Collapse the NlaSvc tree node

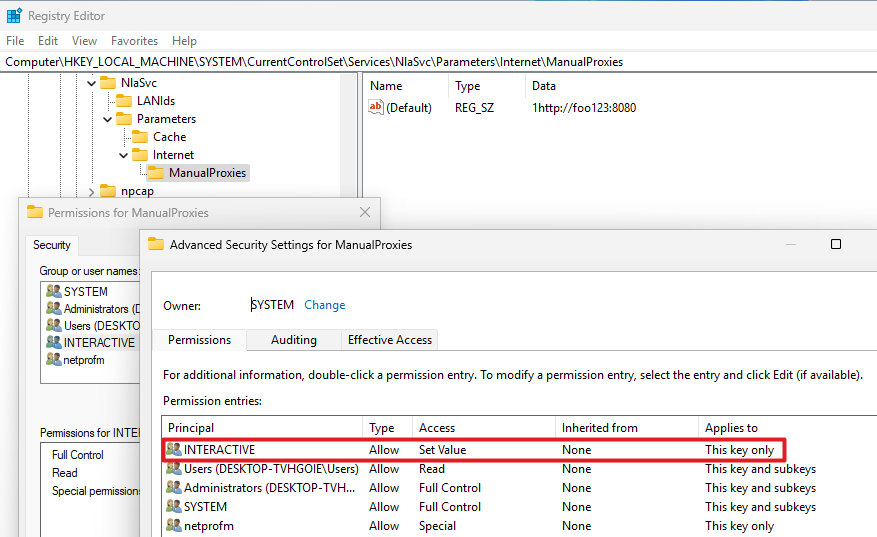coord(92,83)
